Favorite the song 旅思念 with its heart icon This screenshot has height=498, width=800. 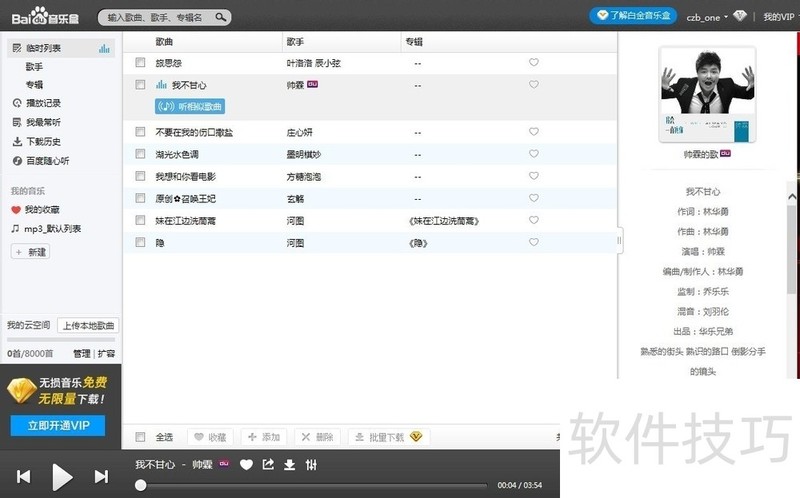click(534, 63)
